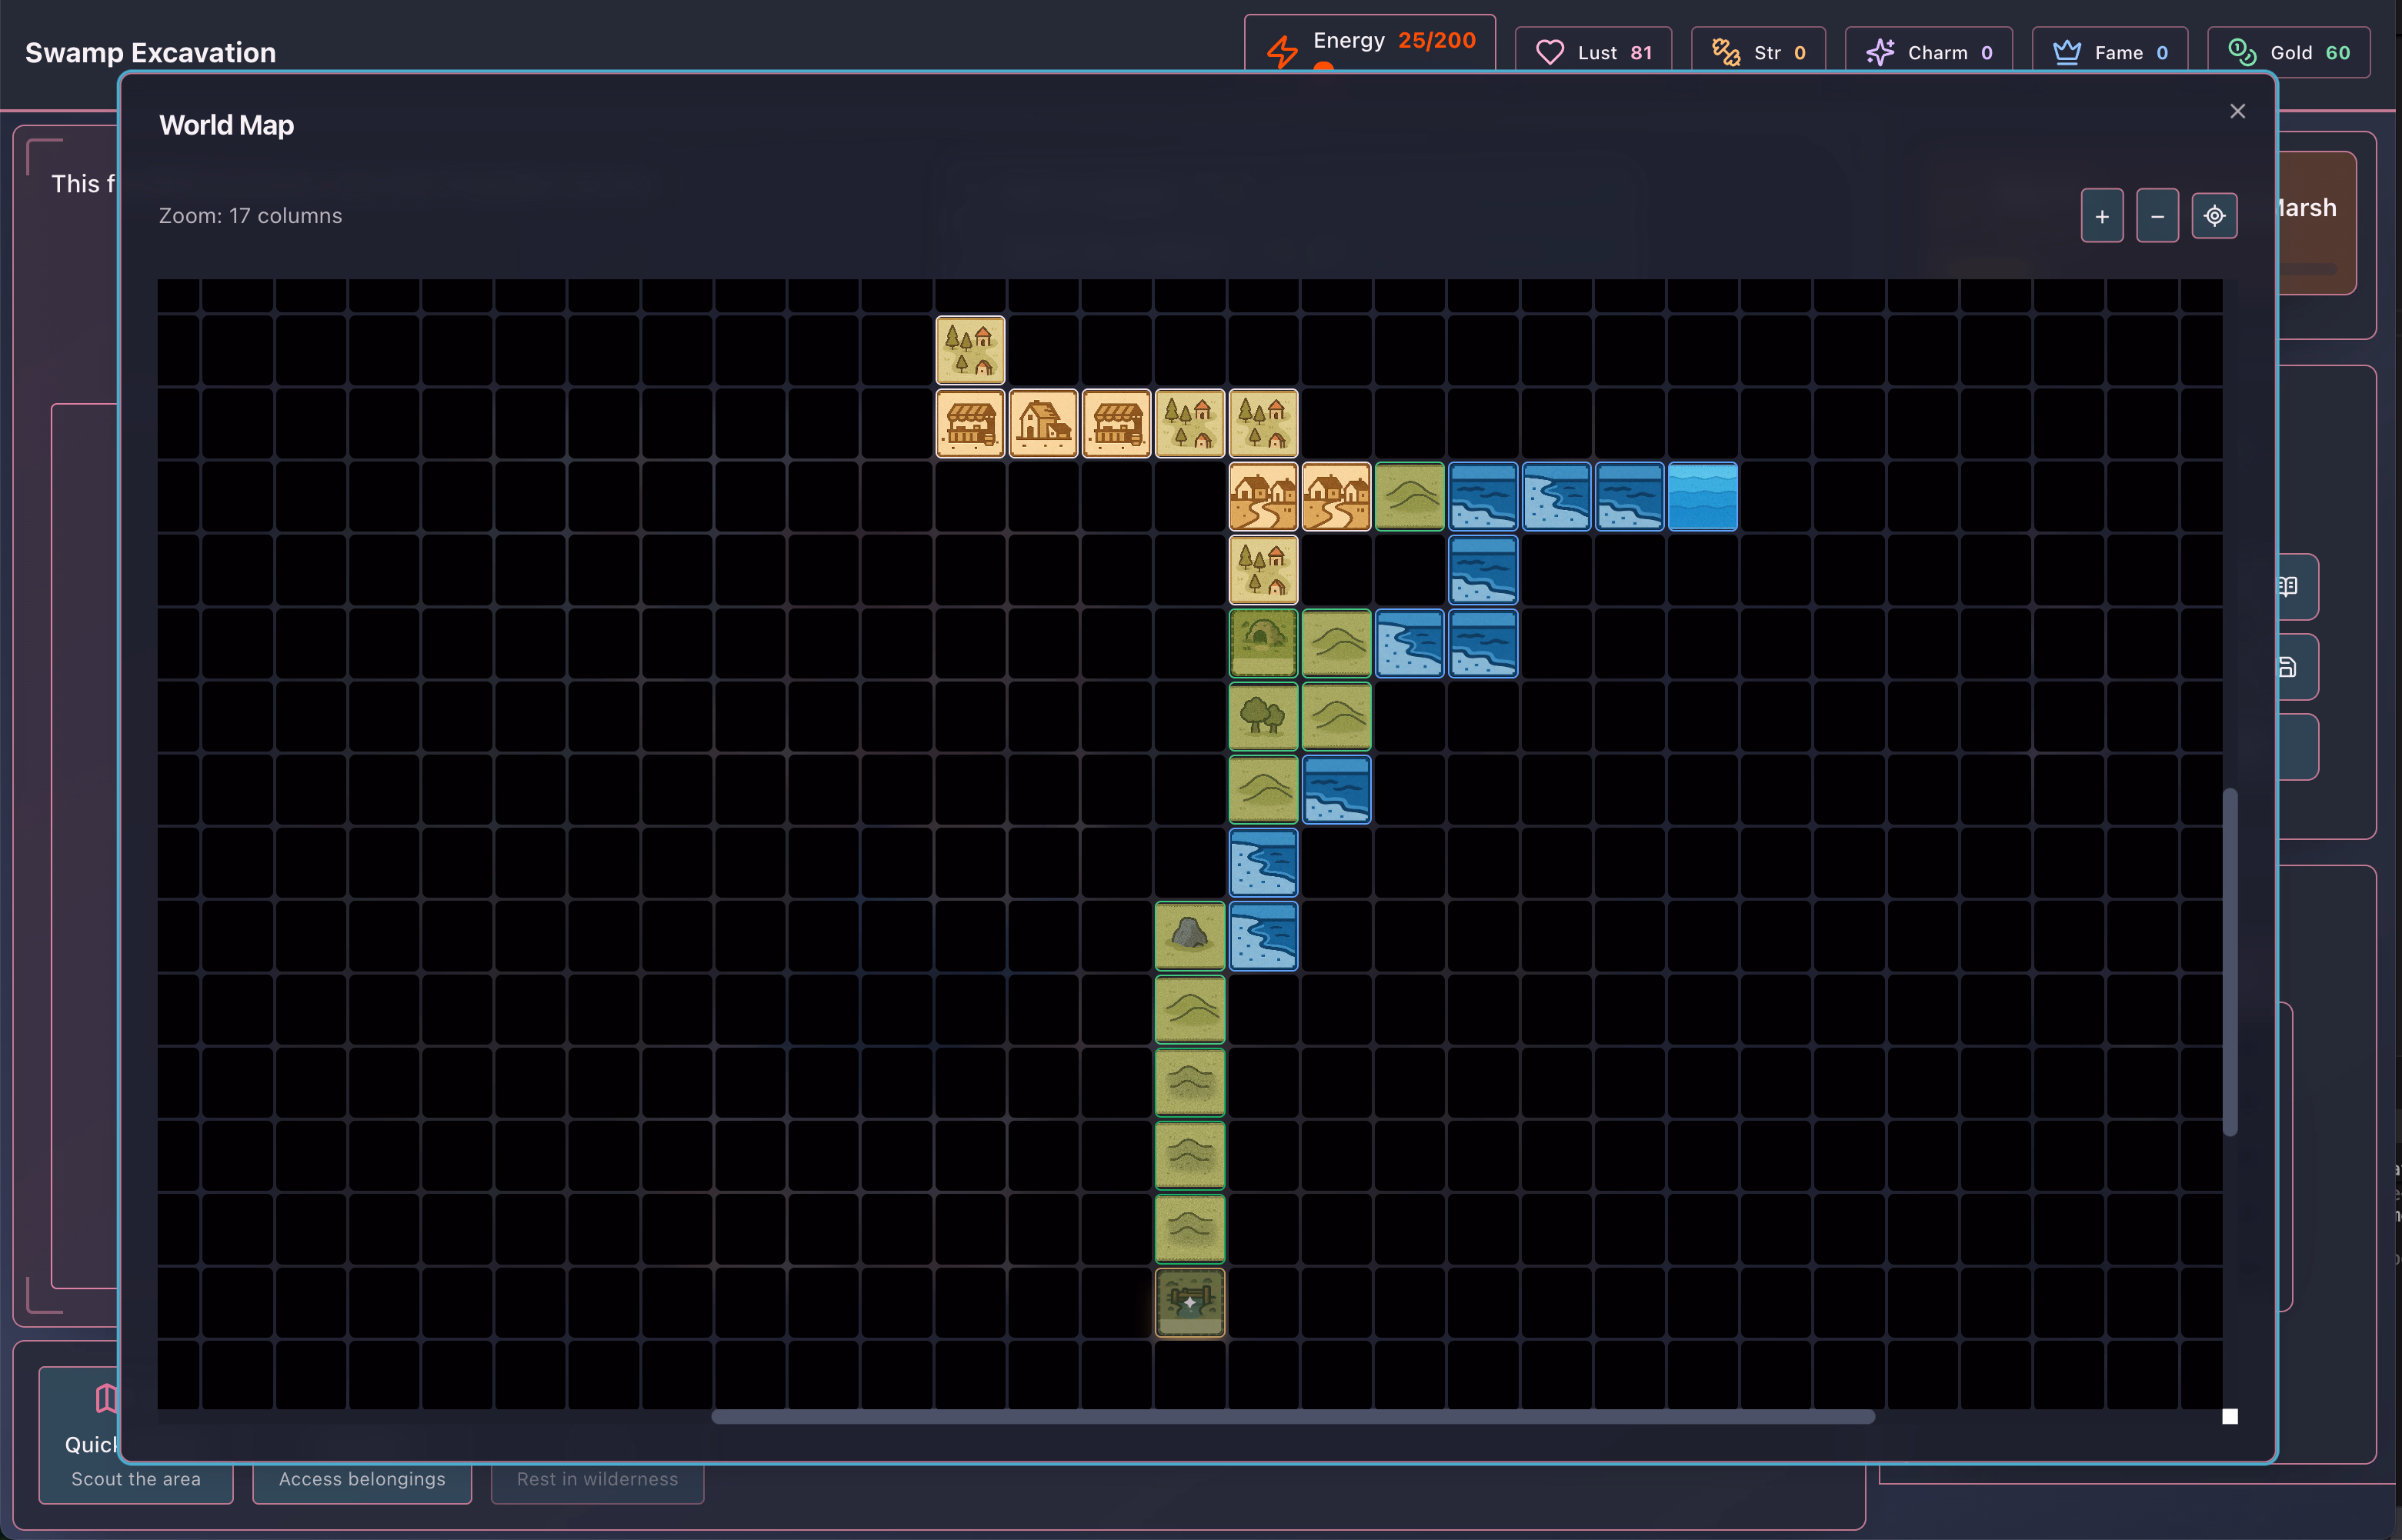The height and width of the screenshot is (1540, 2402).
Task: Select the cave entrance tile on the map
Action: tap(1263, 643)
